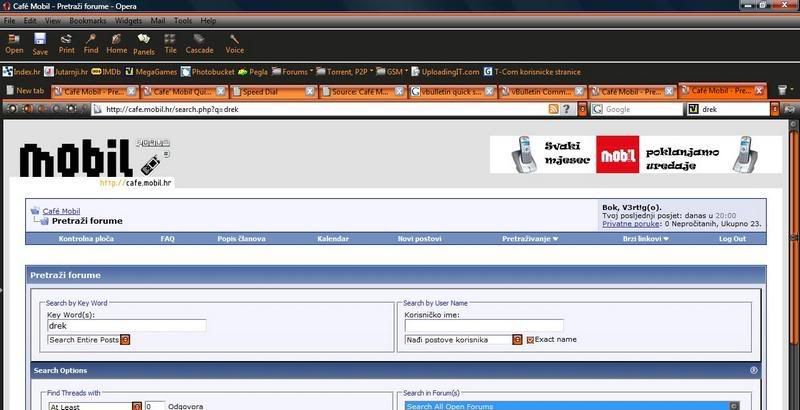Image resolution: width=800 pixels, height=410 pixels.
Task: Cascade windows using the Cascade icon
Action: (199, 44)
